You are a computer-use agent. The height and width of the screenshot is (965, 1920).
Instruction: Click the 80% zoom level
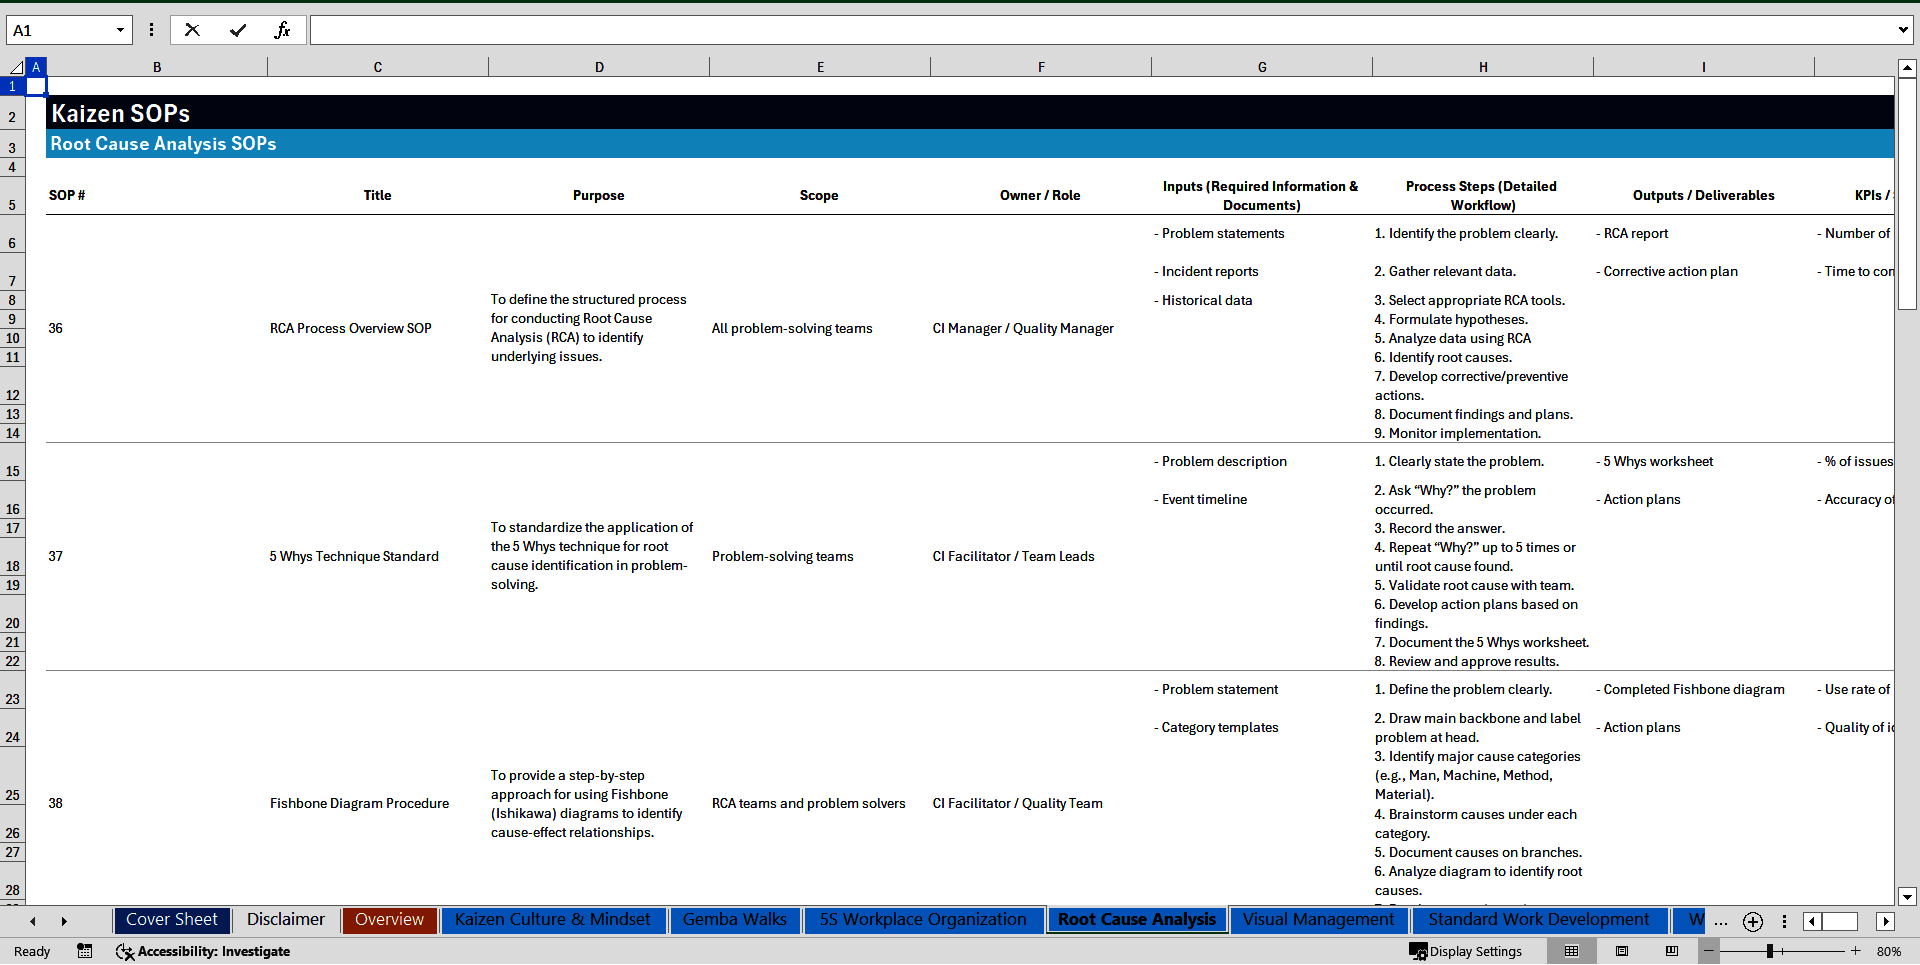click(x=1888, y=951)
